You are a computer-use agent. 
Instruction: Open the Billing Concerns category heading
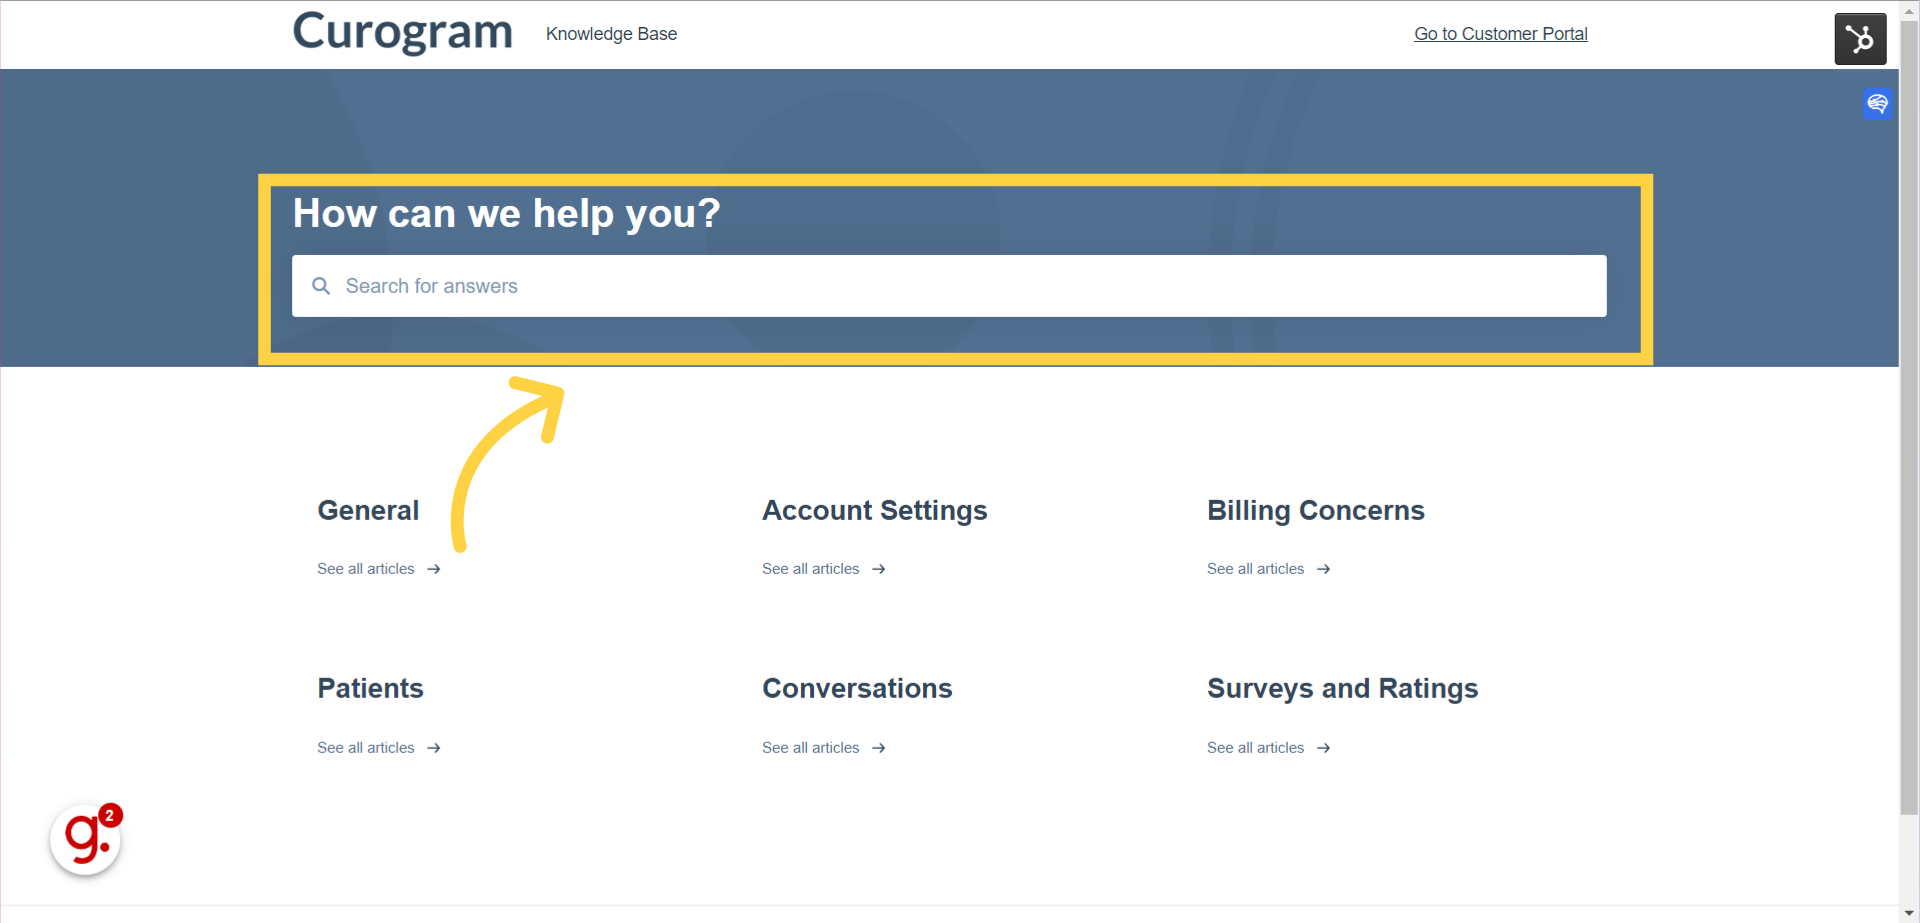1316,511
